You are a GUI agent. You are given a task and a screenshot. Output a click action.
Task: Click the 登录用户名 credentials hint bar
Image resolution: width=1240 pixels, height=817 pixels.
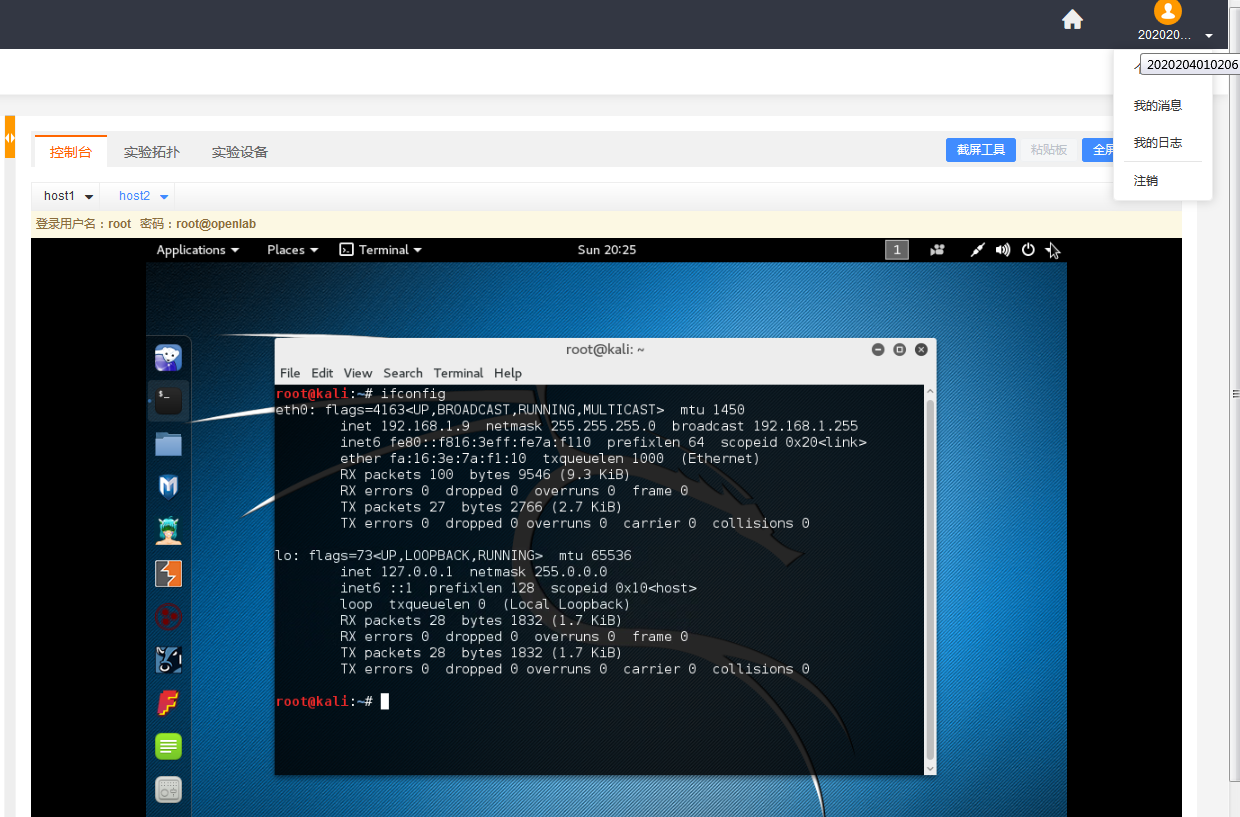pos(606,224)
